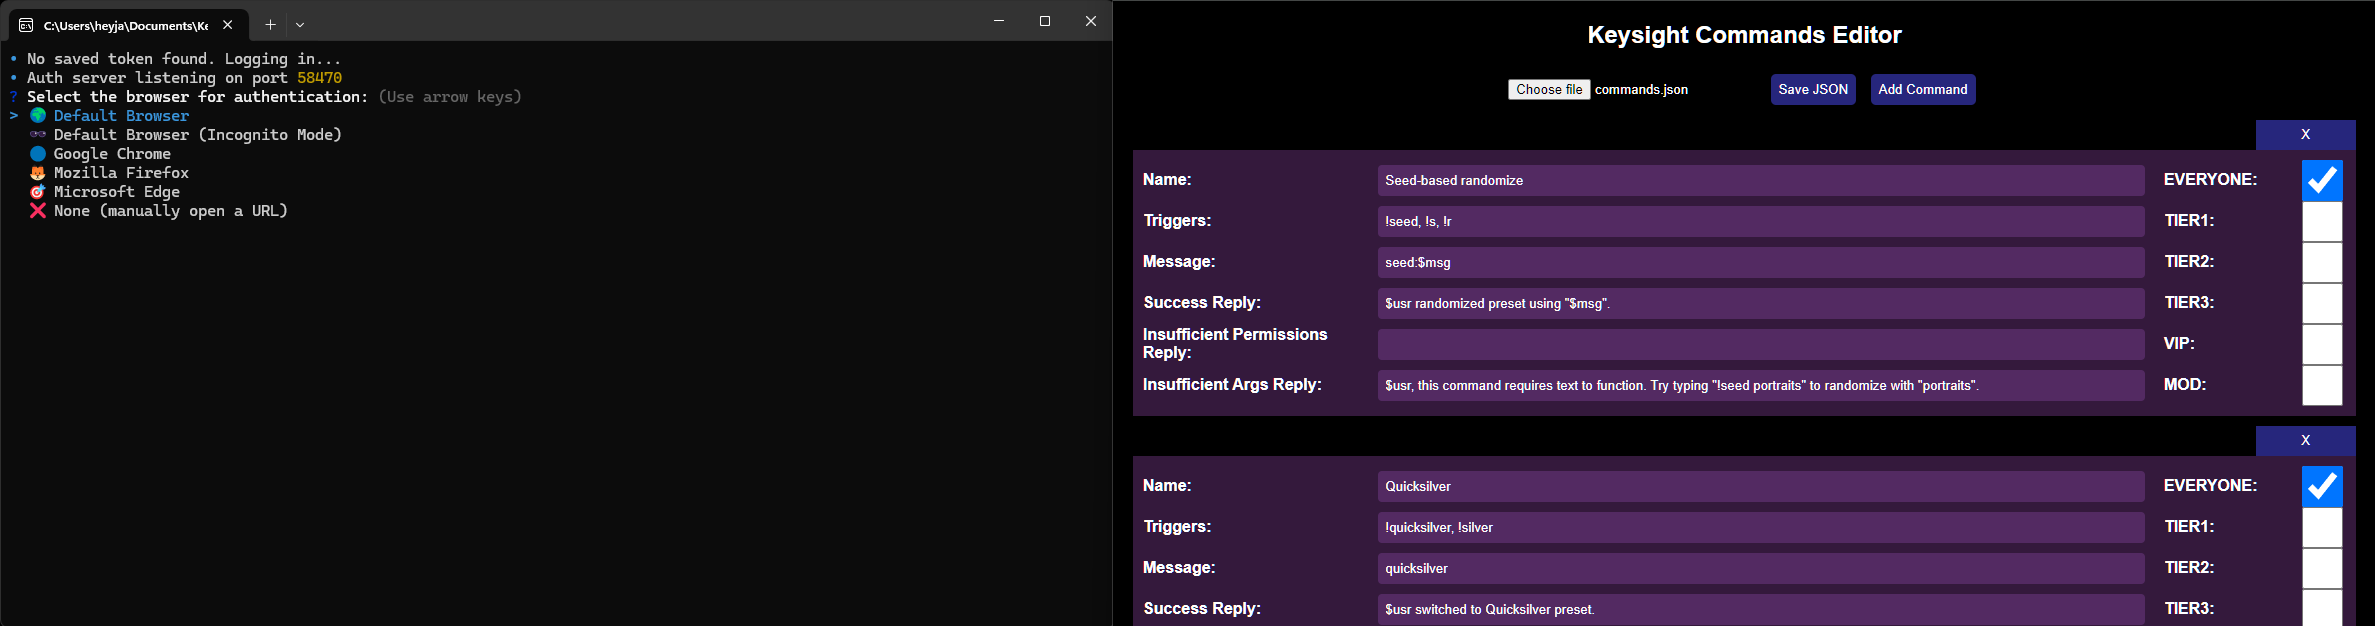The height and width of the screenshot is (626, 2375).
Task: Uncheck EVERYONE for Seed-based randomize
Action: [x=2322, y=181]
